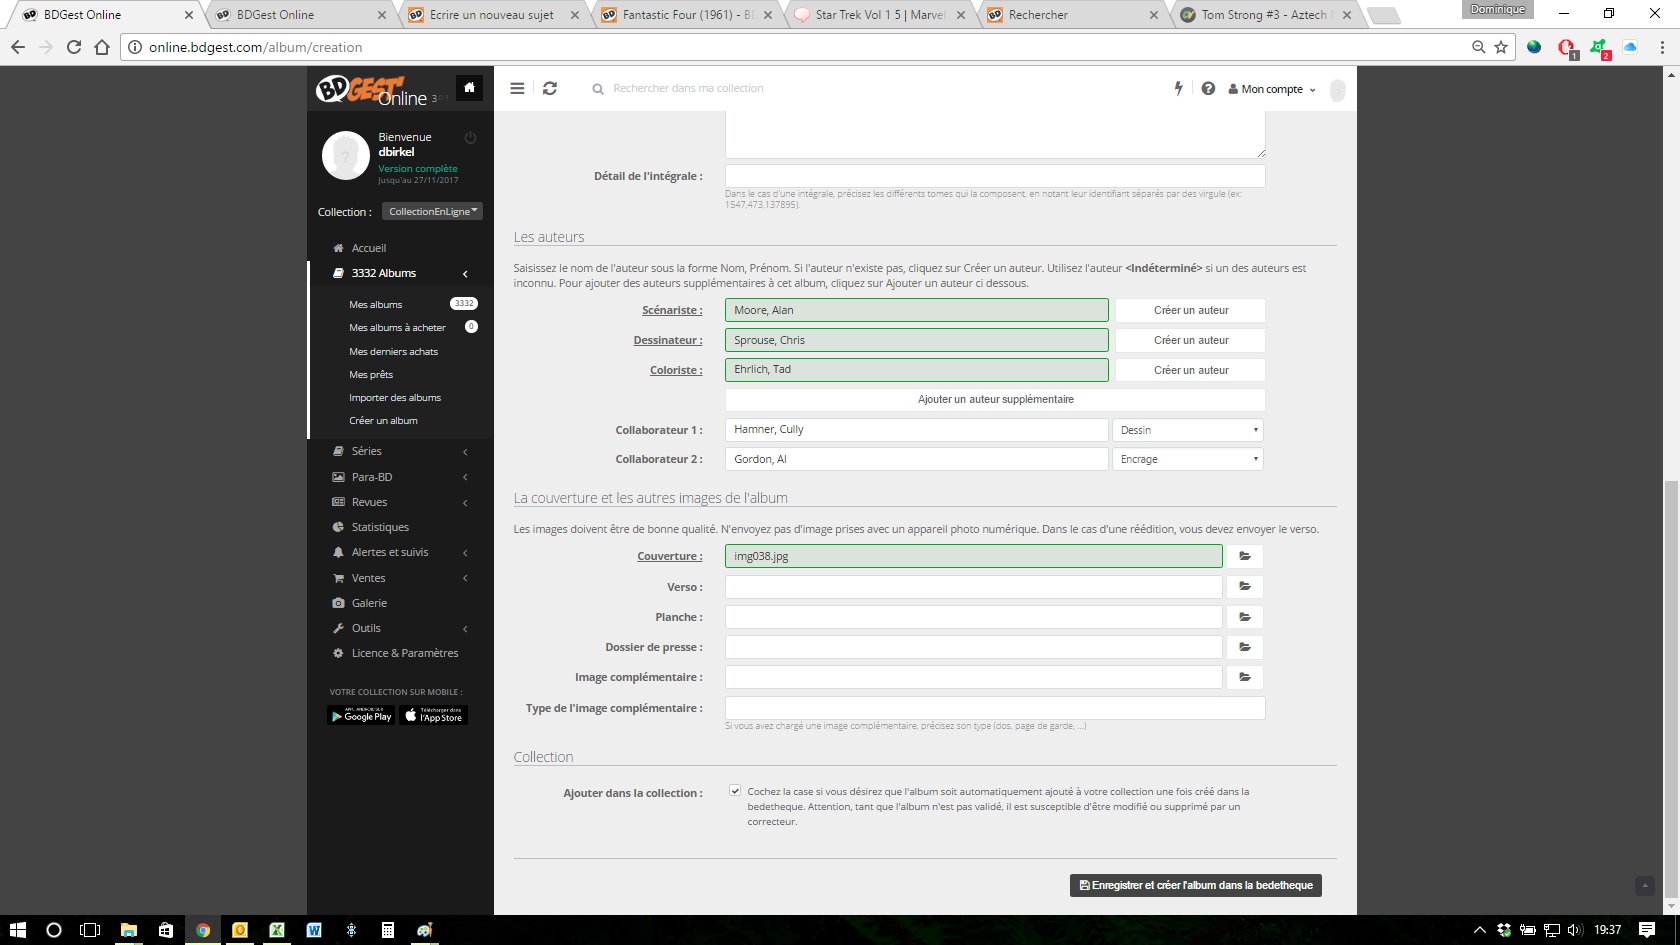
Task: Toggle the hamburger sidebar menu icon
Action: pos(517,88)
